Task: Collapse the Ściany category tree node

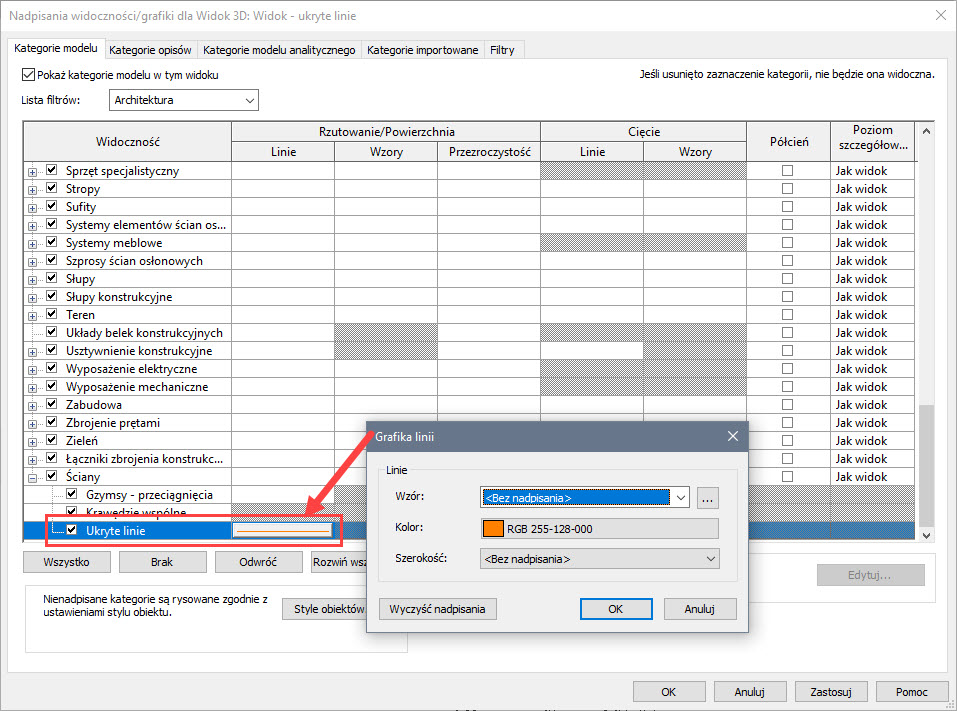Action: tap(34, 478)
